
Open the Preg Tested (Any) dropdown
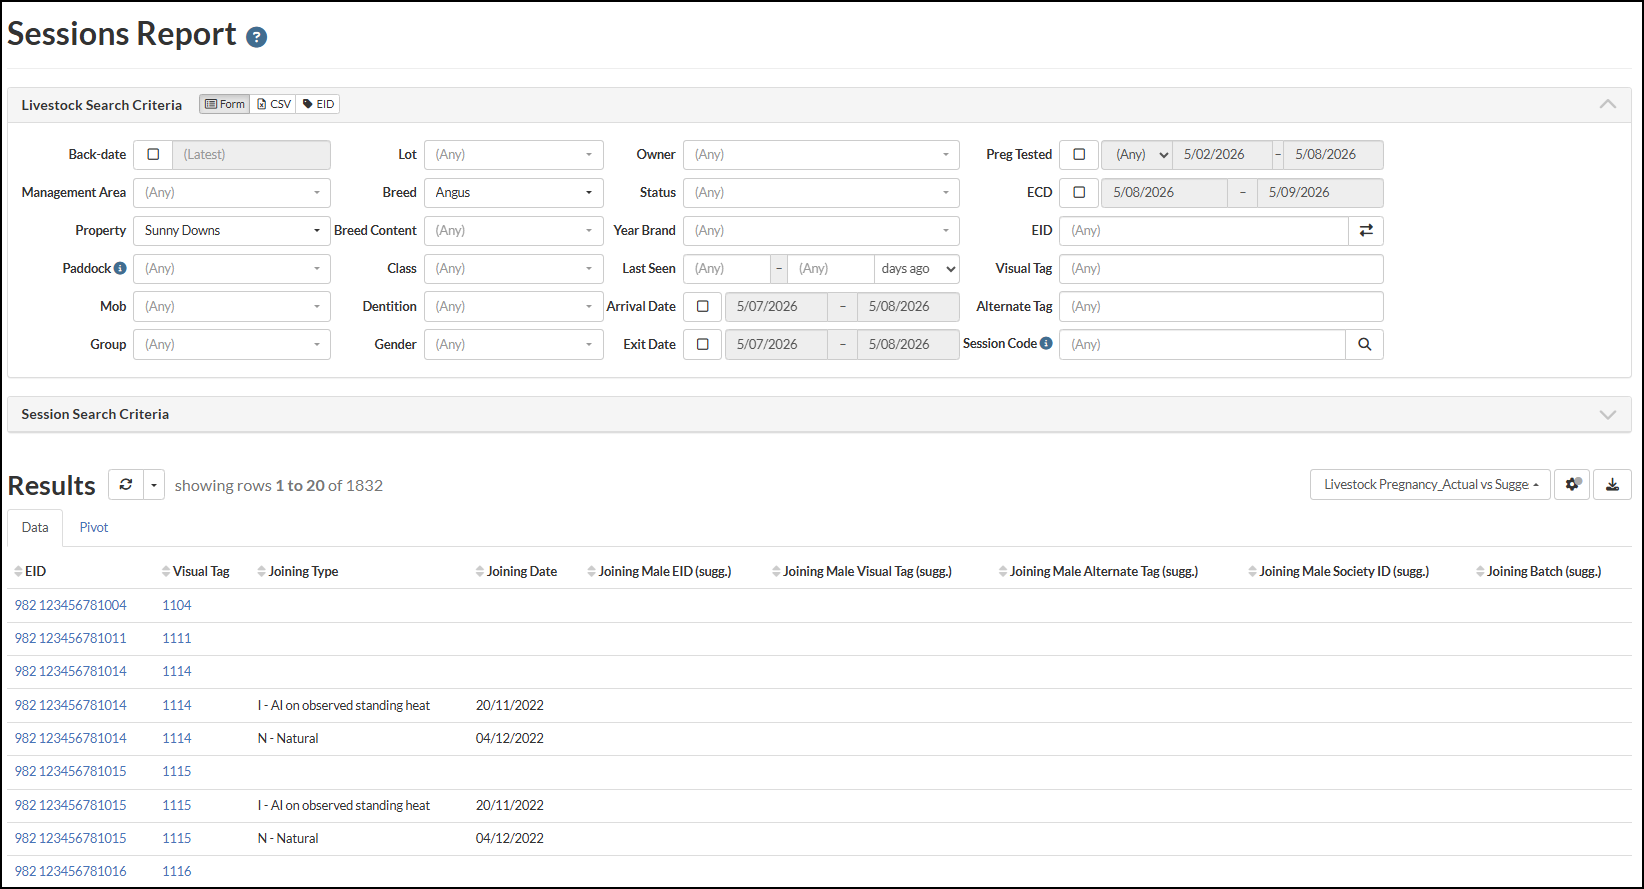1137,155
